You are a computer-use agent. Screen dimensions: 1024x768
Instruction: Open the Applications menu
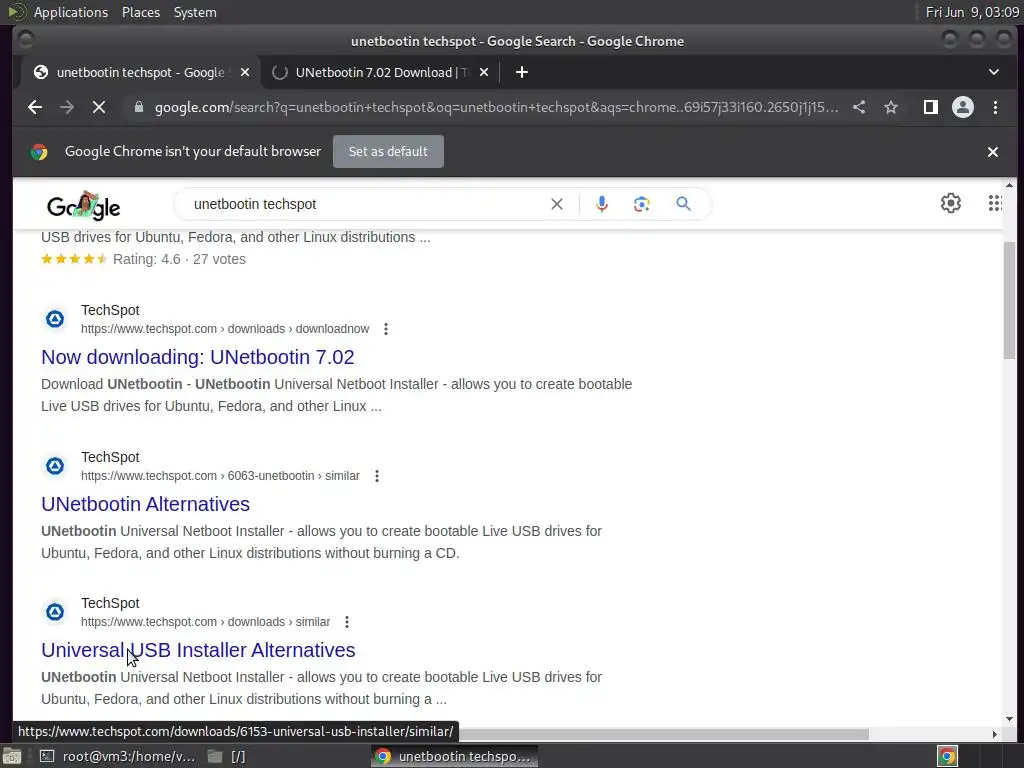[x=71, y=12]
